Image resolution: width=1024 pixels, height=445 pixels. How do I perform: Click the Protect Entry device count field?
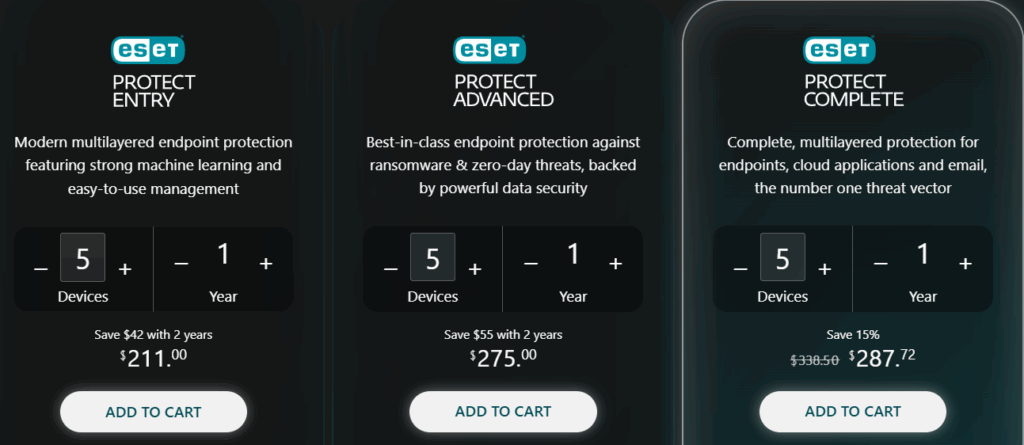point(83,258)
